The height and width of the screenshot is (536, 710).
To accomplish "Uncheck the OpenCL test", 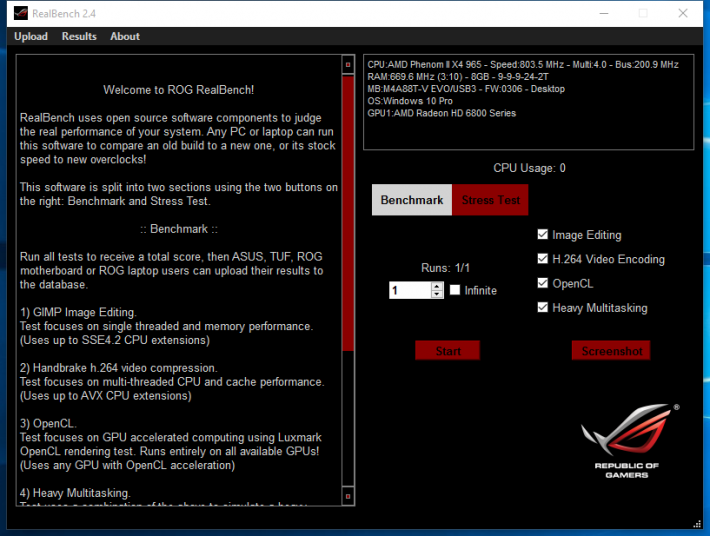I will (x=542, y=283).
